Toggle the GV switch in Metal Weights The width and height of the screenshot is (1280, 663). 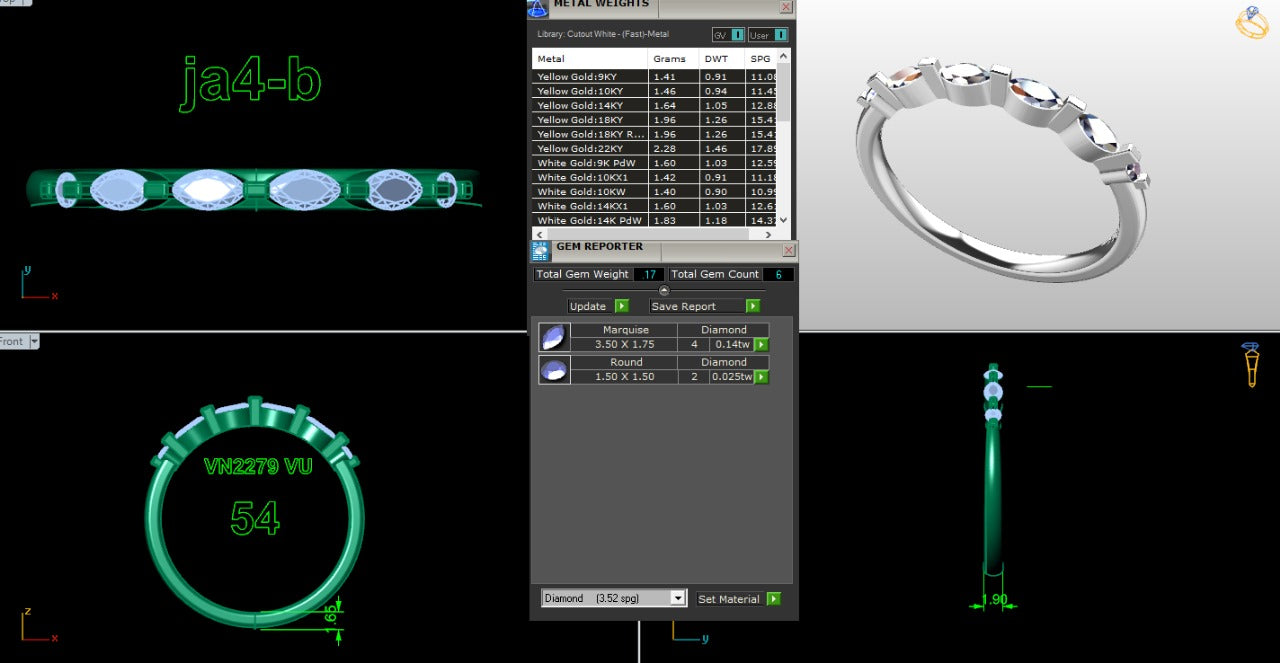[x=728, y=35]
